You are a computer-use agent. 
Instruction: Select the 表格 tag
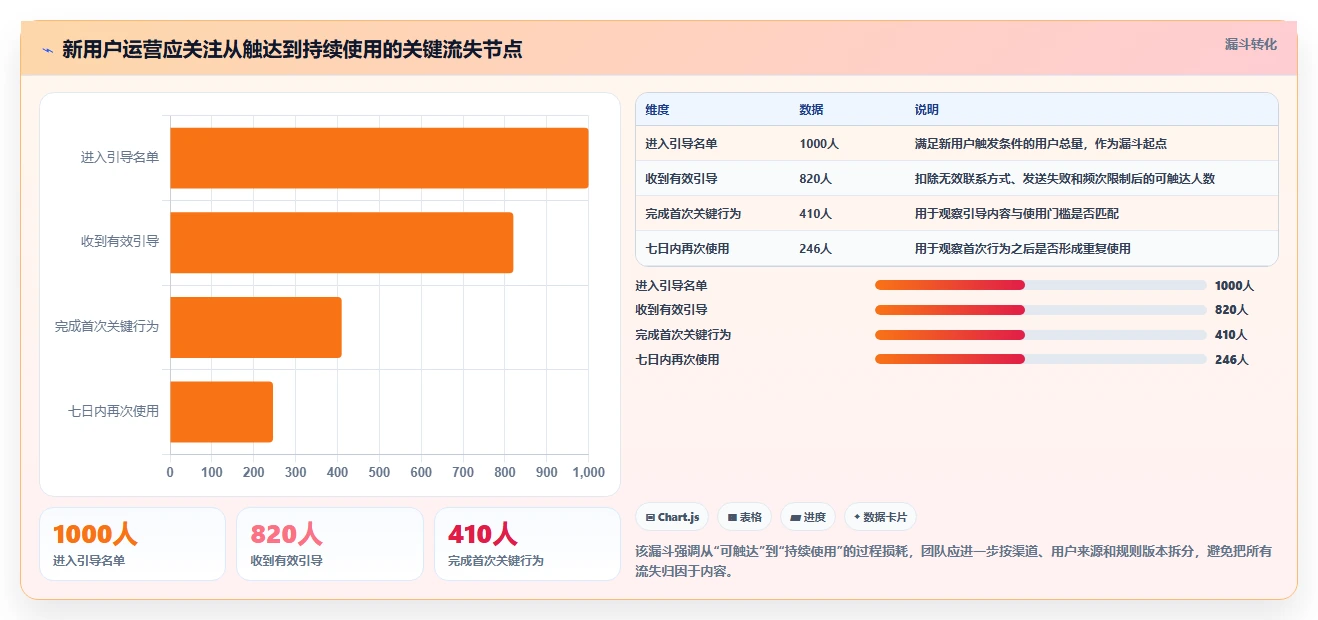745,517
